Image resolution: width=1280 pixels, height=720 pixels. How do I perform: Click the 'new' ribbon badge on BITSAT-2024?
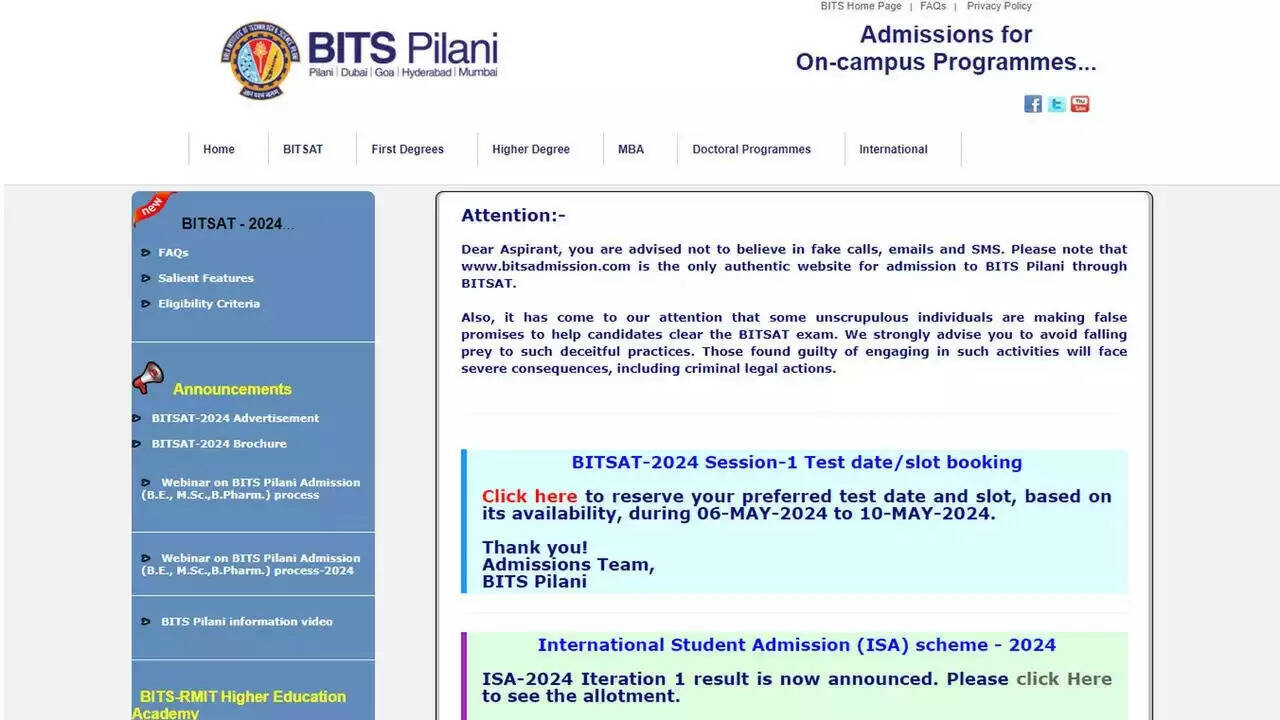tap(152, 207)
